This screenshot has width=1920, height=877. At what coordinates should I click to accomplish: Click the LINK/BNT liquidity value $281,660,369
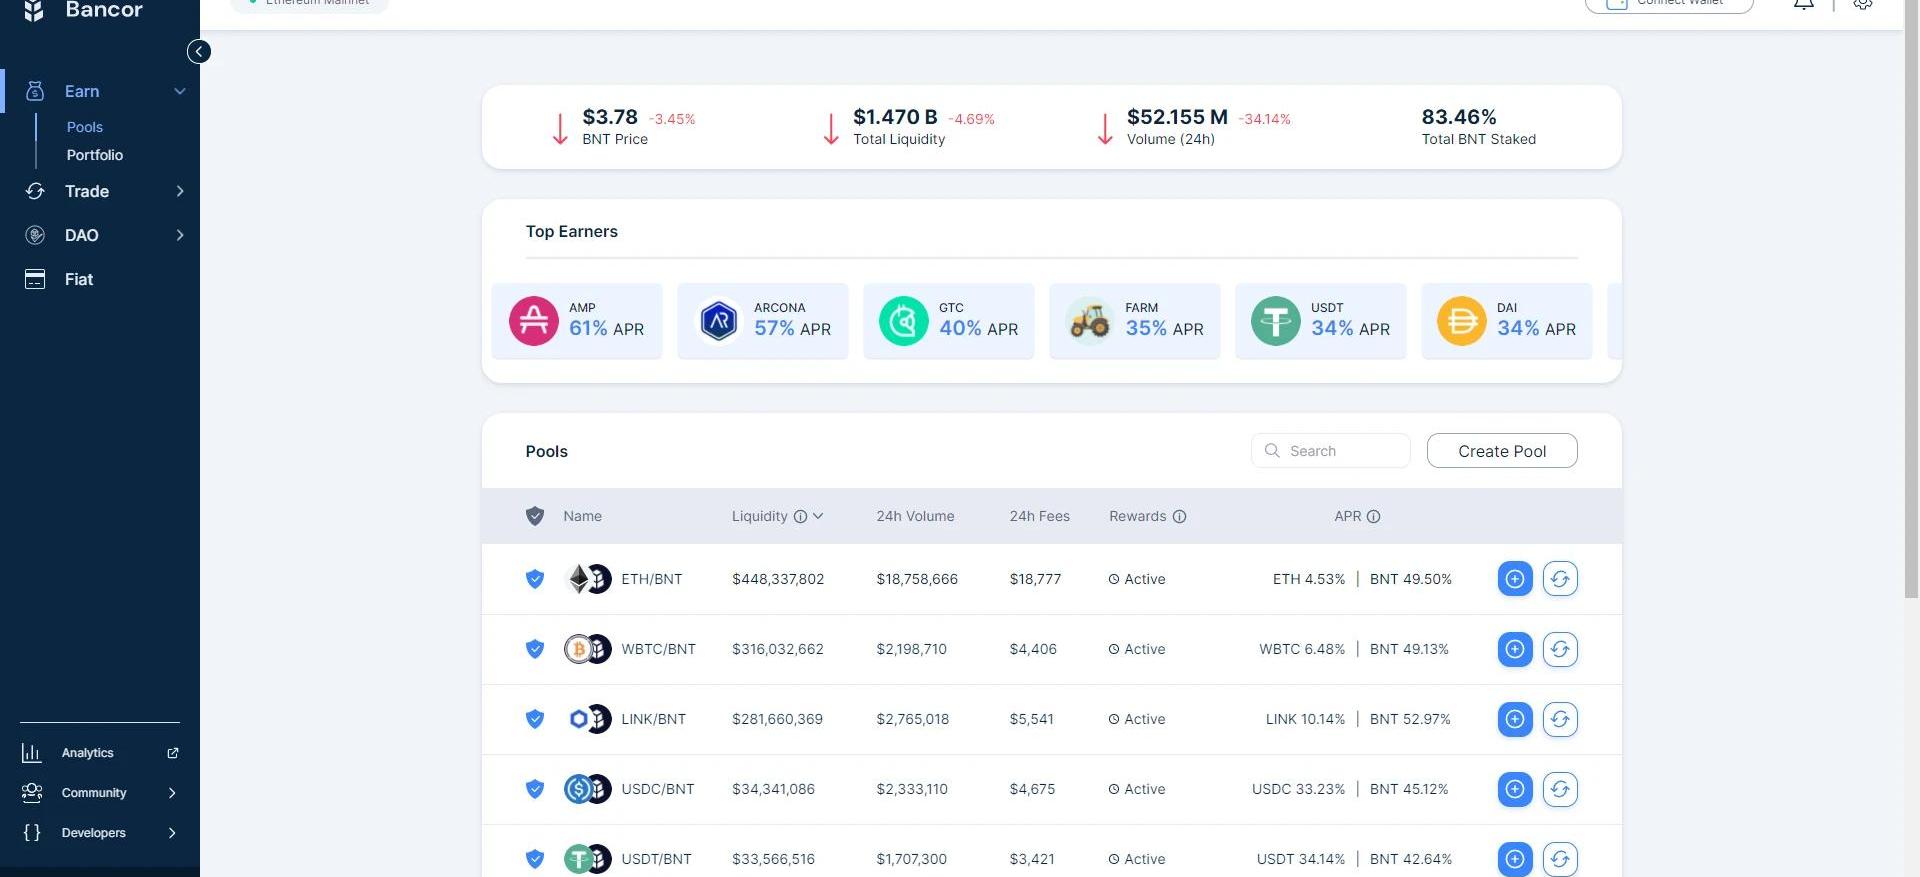(777, 719)
